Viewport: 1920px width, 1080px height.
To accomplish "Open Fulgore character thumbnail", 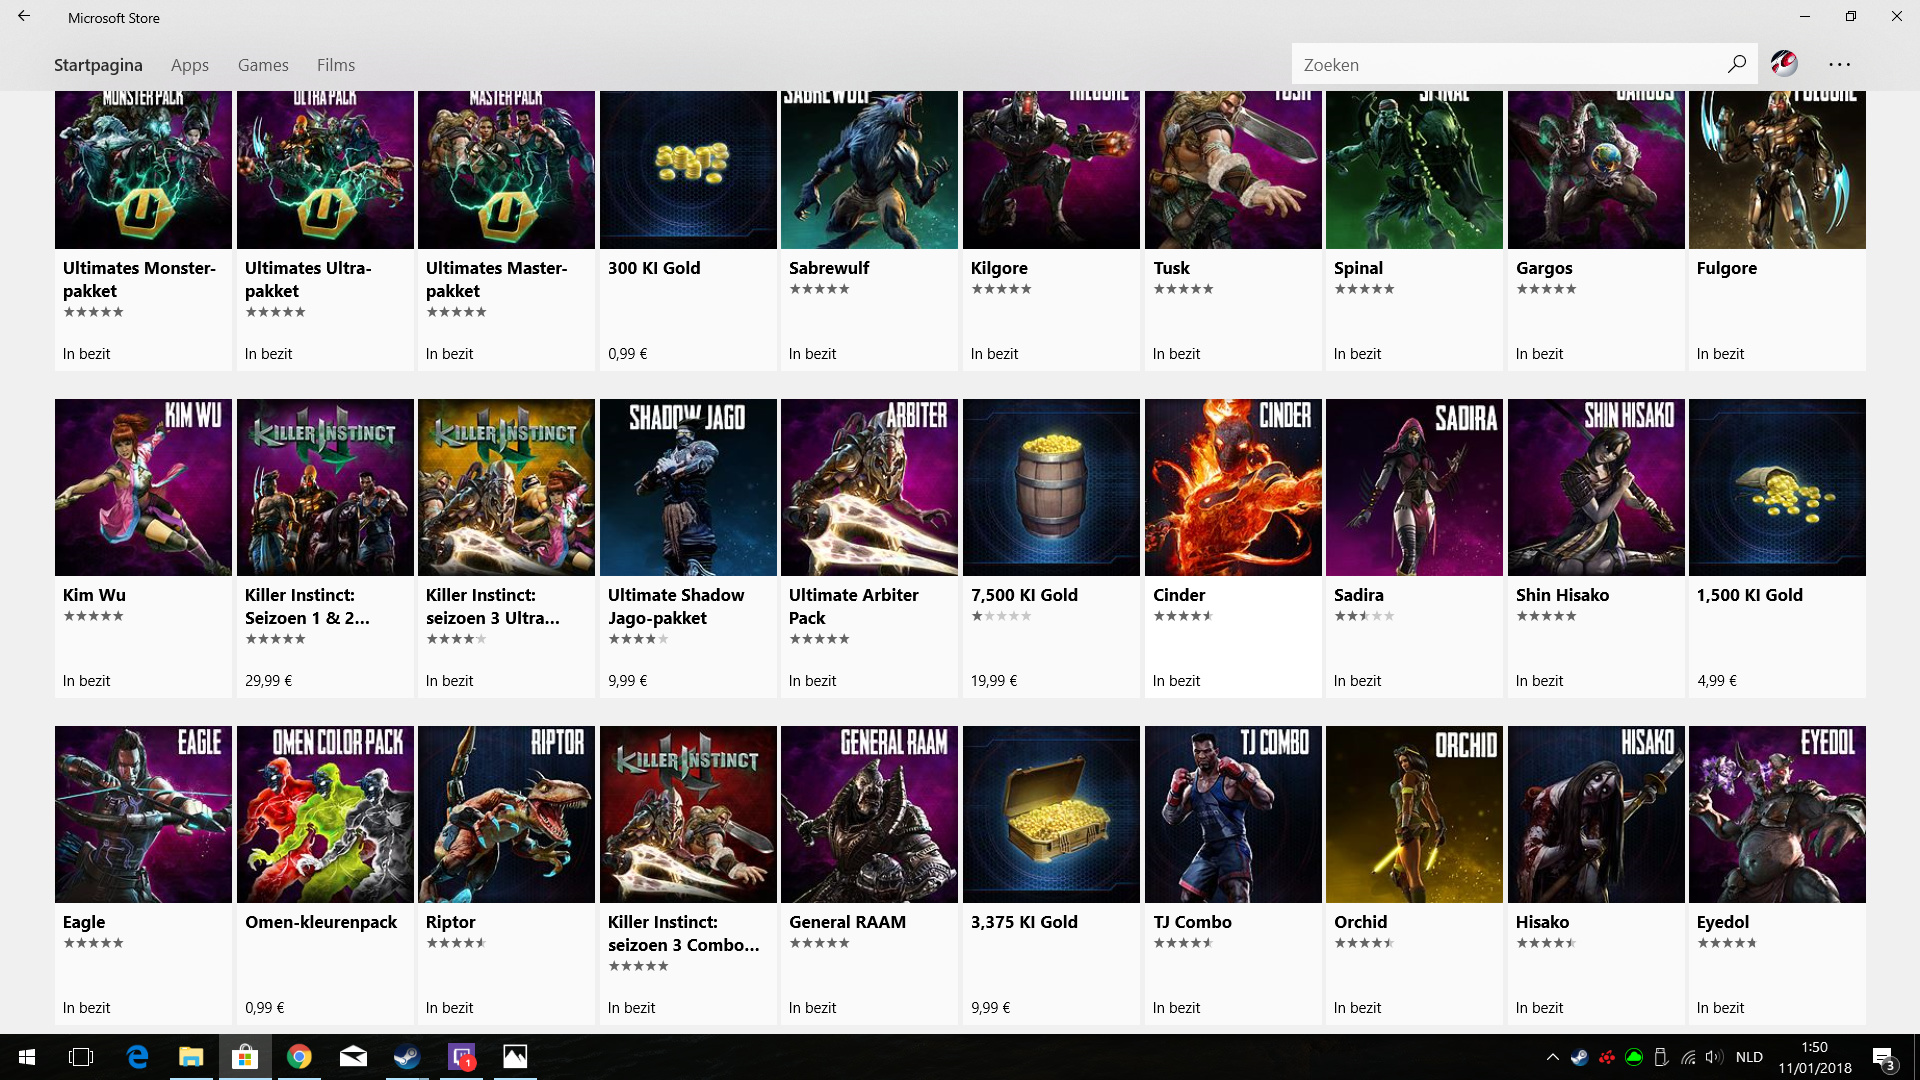I will tap(1777, 169).
